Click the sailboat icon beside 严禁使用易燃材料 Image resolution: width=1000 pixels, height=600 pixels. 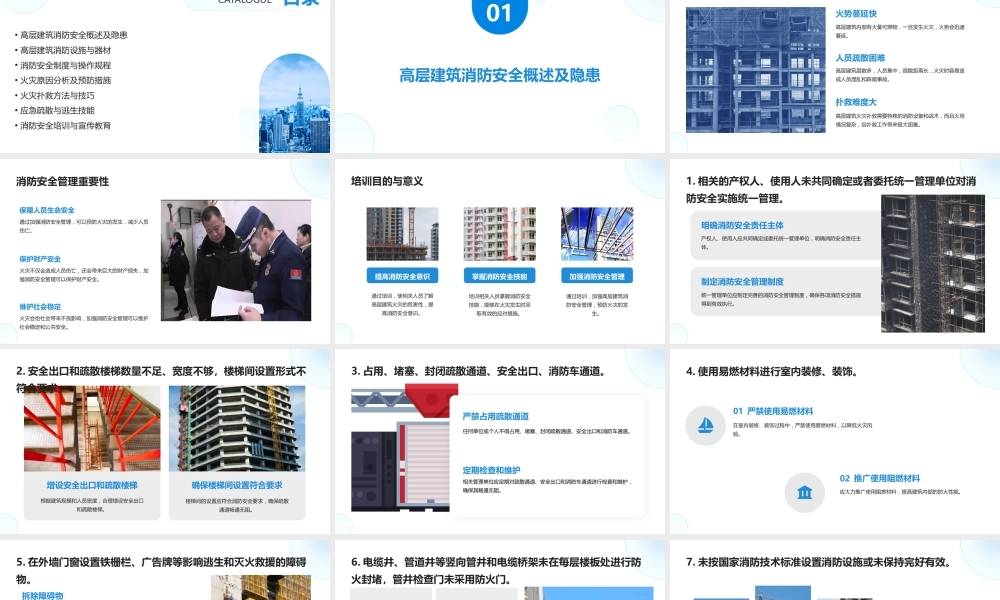(705, 425)
